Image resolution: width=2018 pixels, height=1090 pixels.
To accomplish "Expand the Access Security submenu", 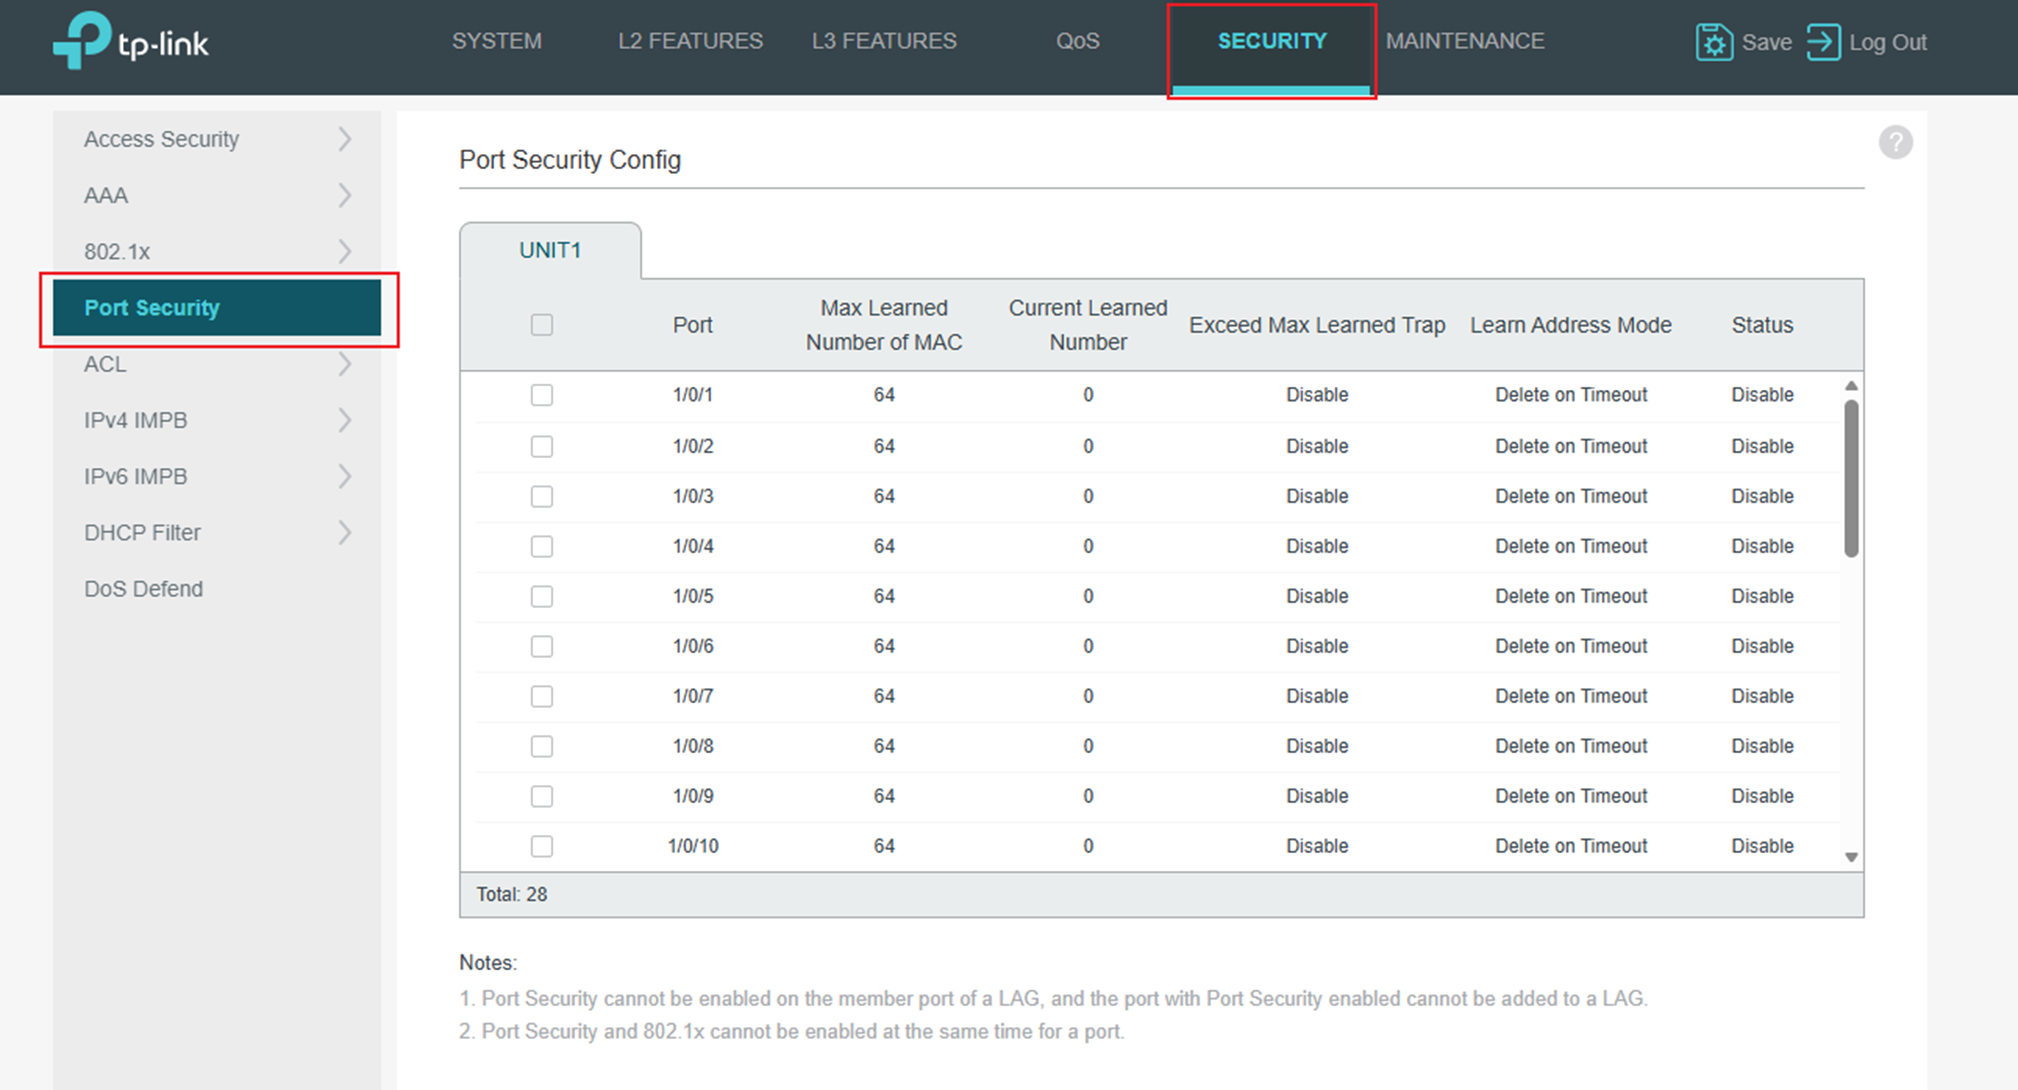I will point(346,139).
